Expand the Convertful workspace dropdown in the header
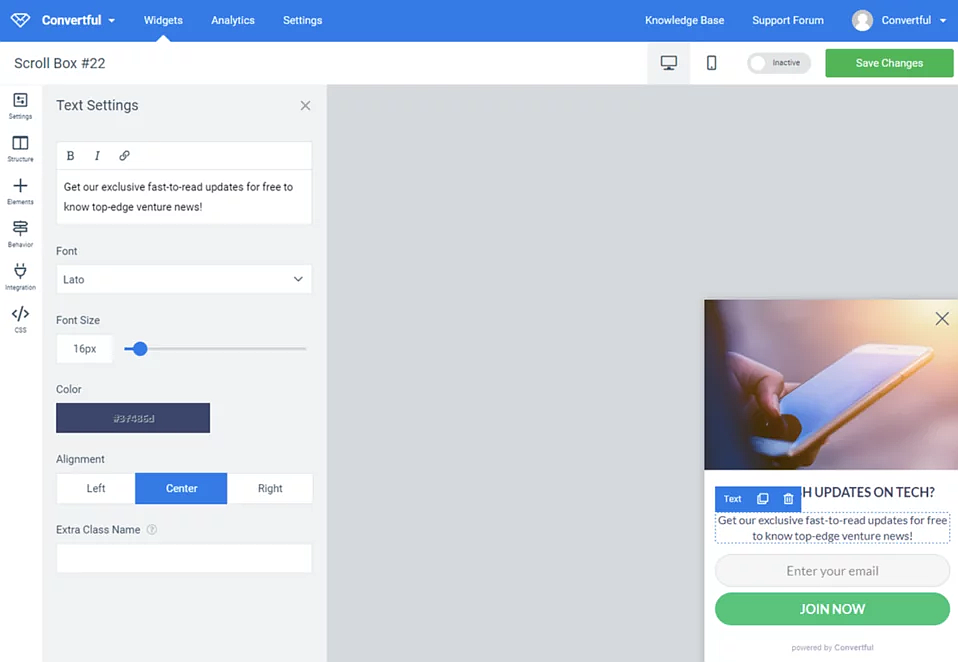The image size is (958, 662). 77,19
